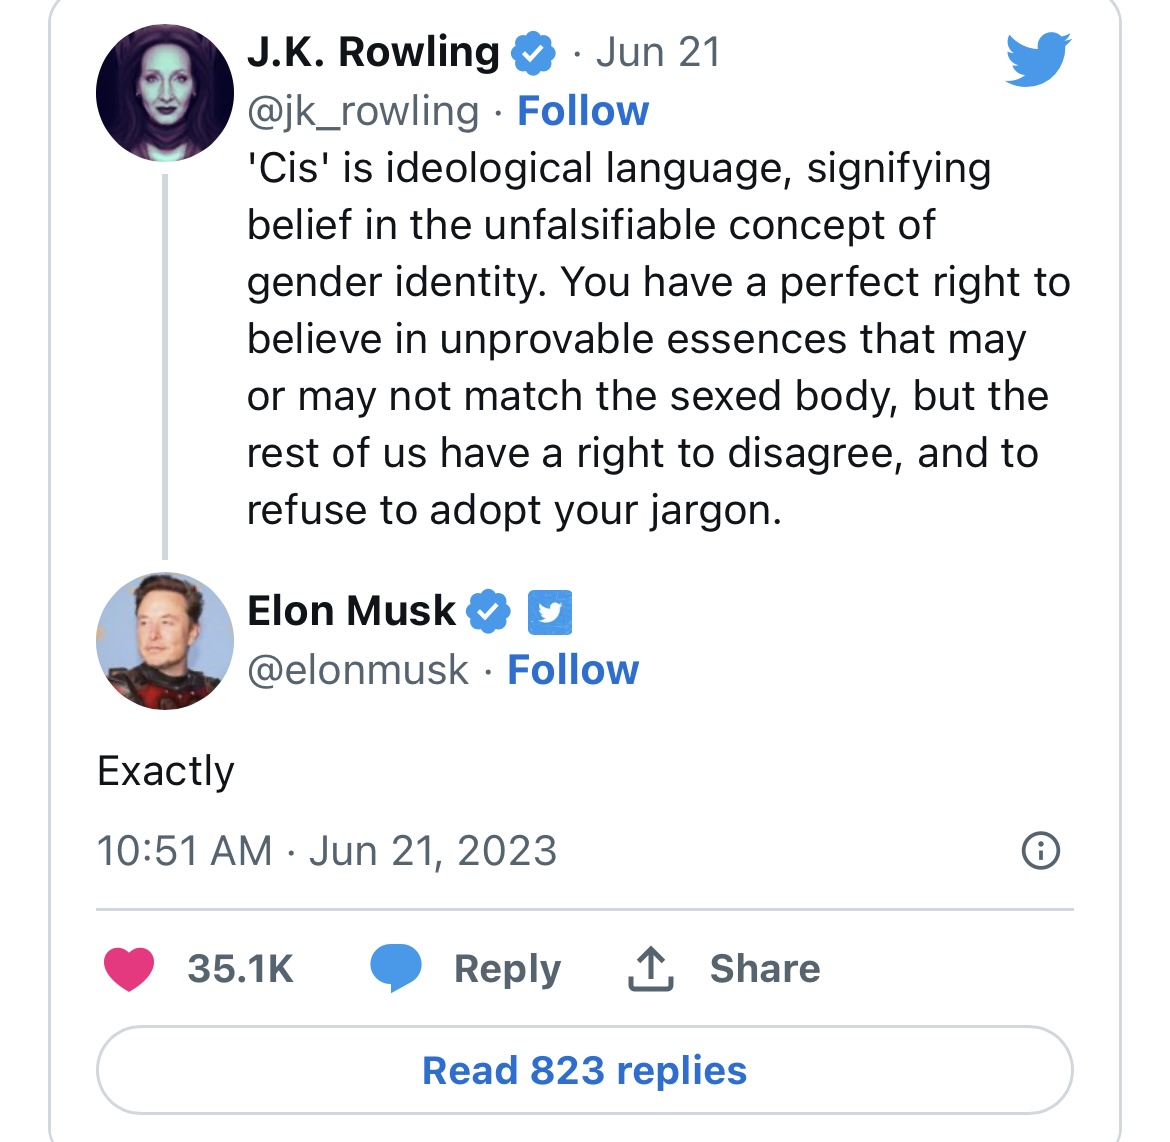Click J.K. Rowling's verified badge
This screenshot has width=1170, height=1142.
(x=533, y=53)
